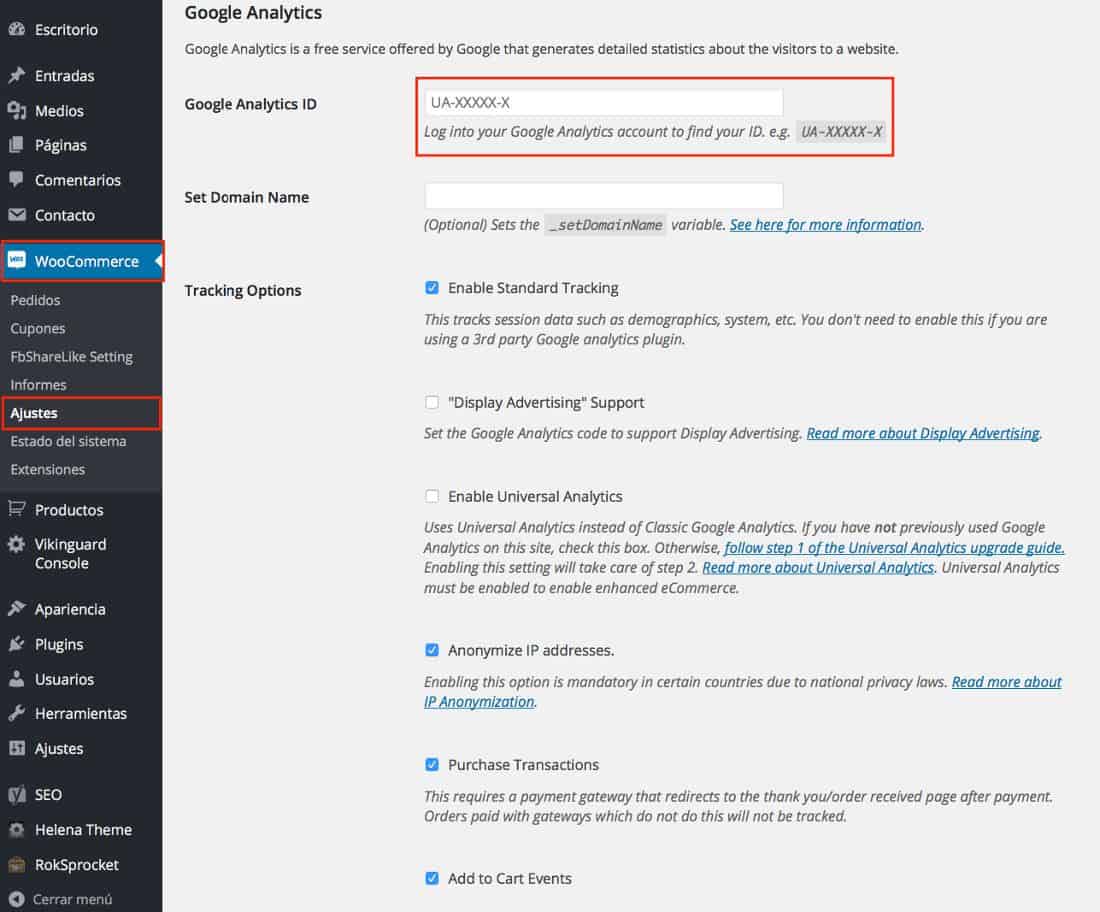Click the RokSprocket briefcase icon
Screen dimensions: 1100x912
point(17,864)
